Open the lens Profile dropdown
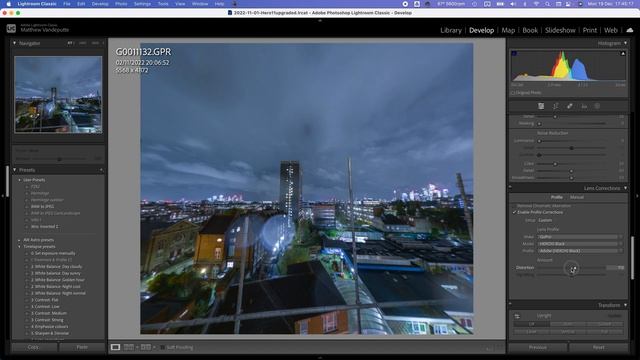Screen dimensions: 640x360 (580, 251)
